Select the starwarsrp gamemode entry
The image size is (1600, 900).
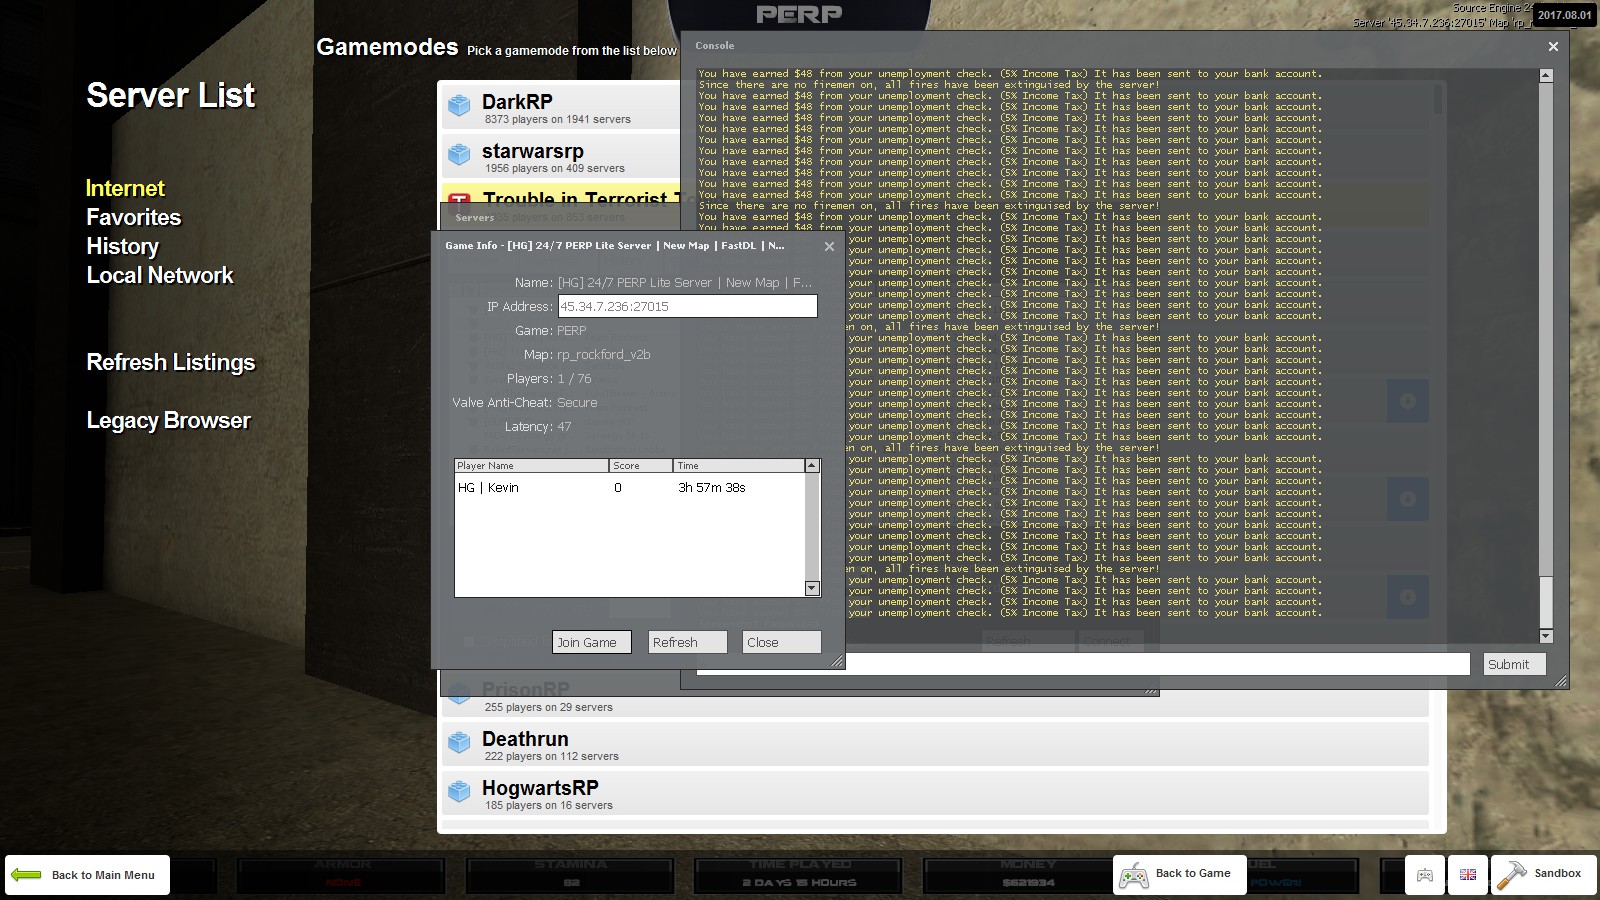[561, 156]
